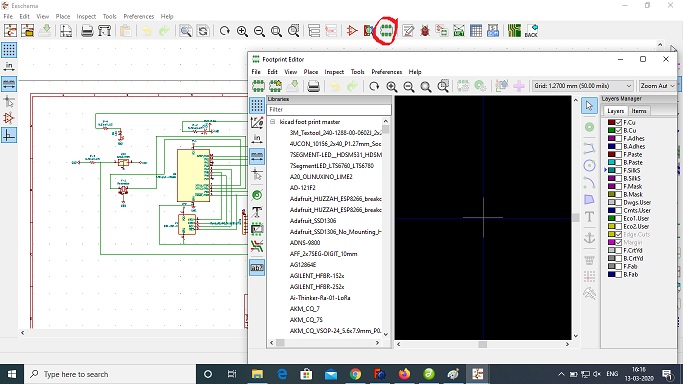
Task: Open symbol fields table icon in Eeschema
Action: (x=476, y=30)
